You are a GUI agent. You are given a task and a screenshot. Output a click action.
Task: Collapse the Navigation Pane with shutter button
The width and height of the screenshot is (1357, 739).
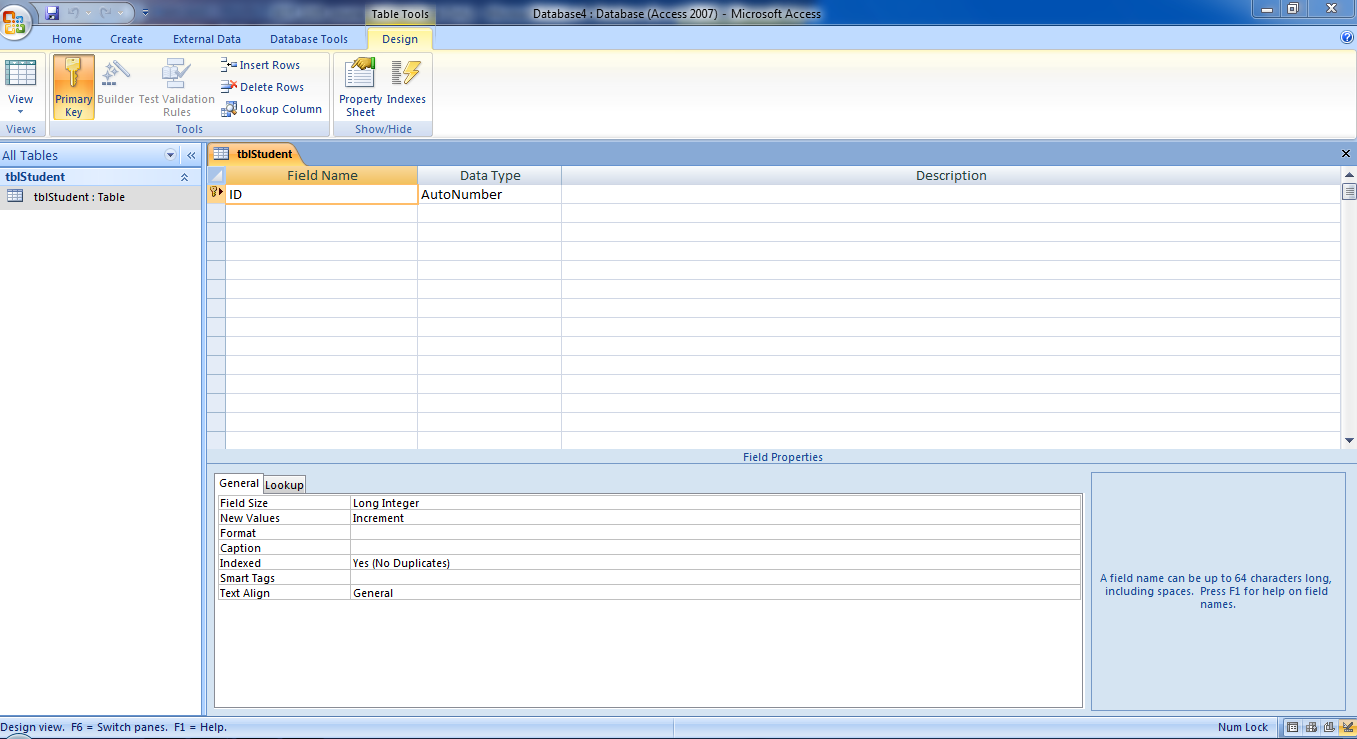191,155
